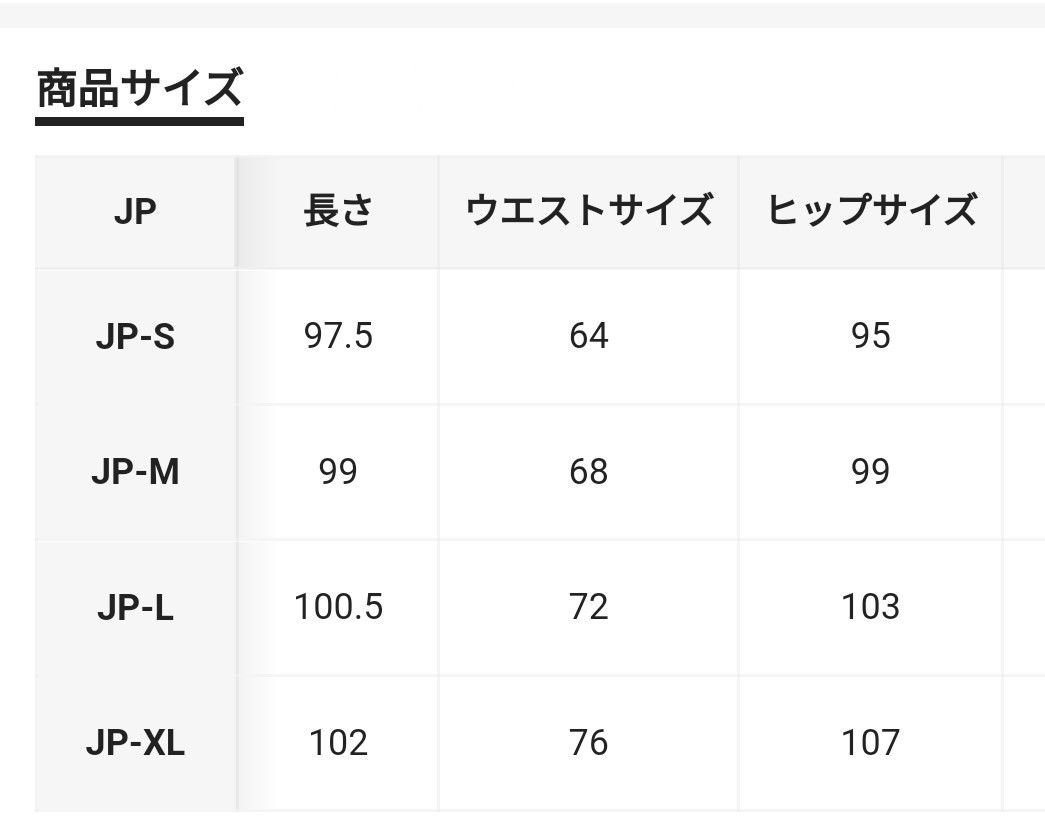
Task: Select the JP-XL length value 102
Action: 338,743
